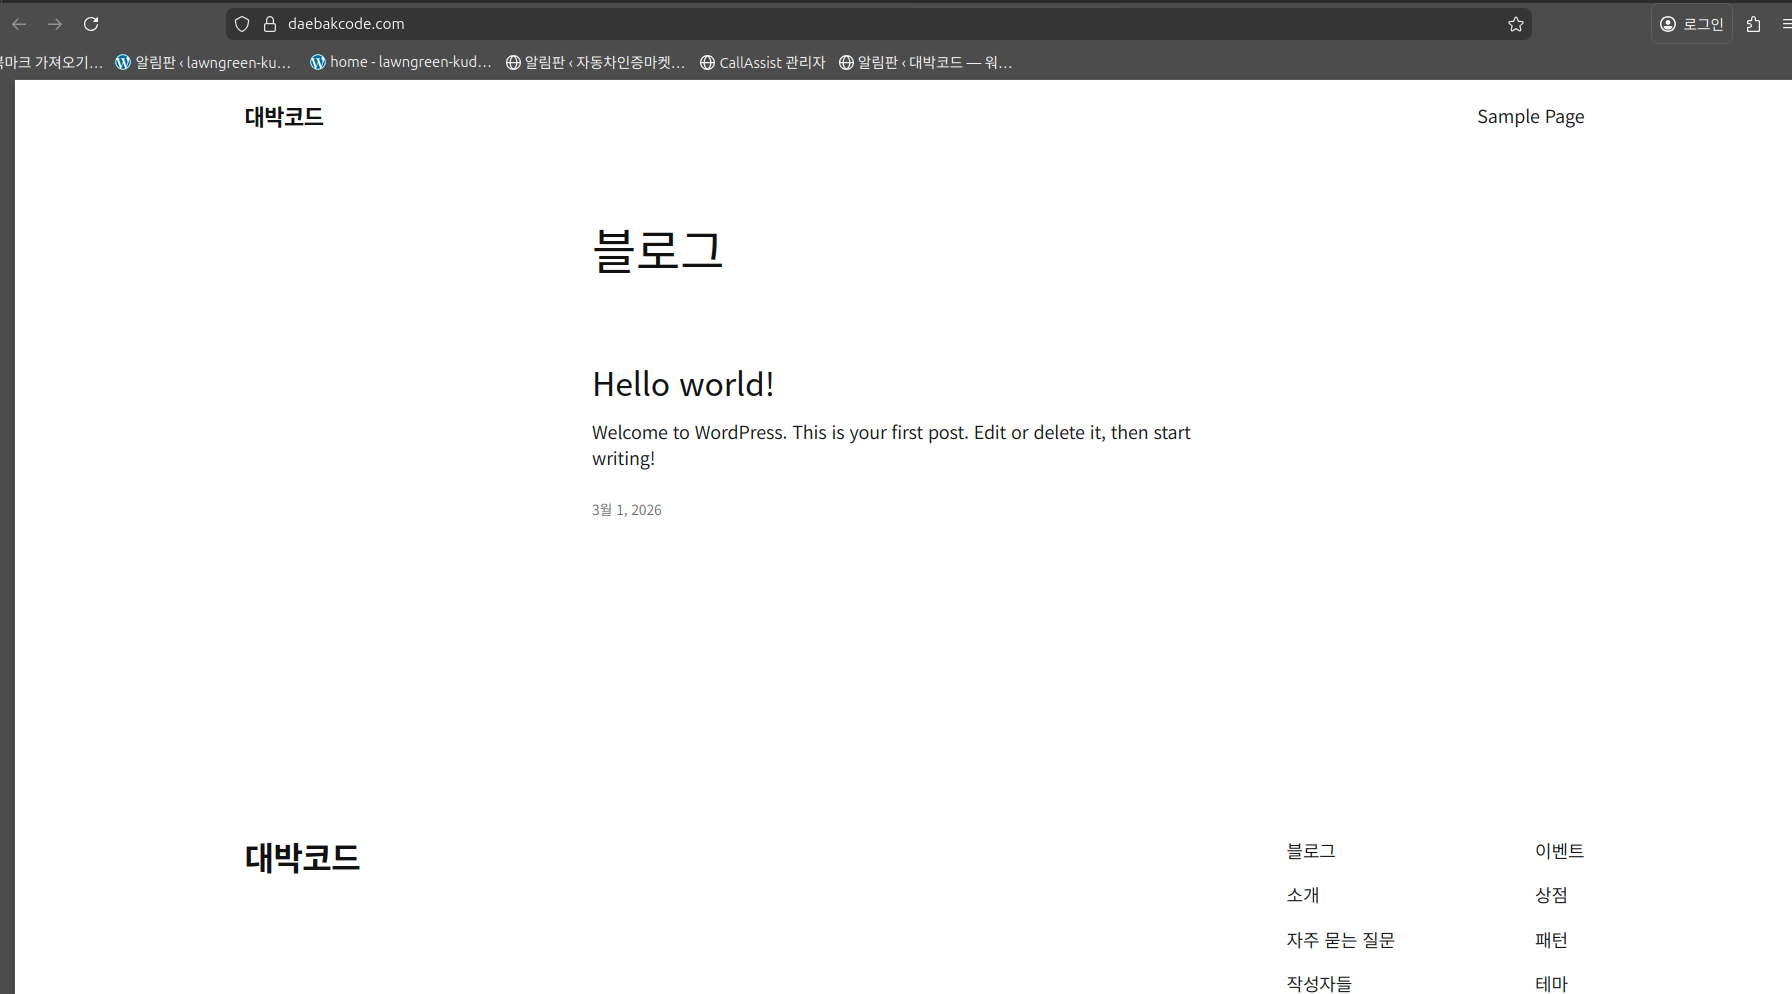1792x994 pixels.
Task: Click the 이벤트 footer link
Action: [1559, 851]
